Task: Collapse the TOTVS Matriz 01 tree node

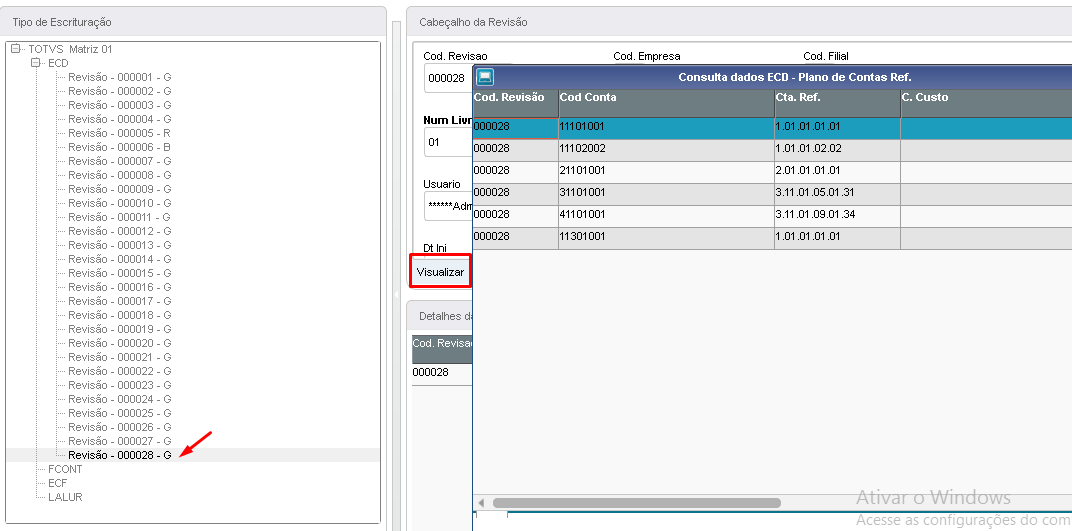Action: (x=16, y=49)
